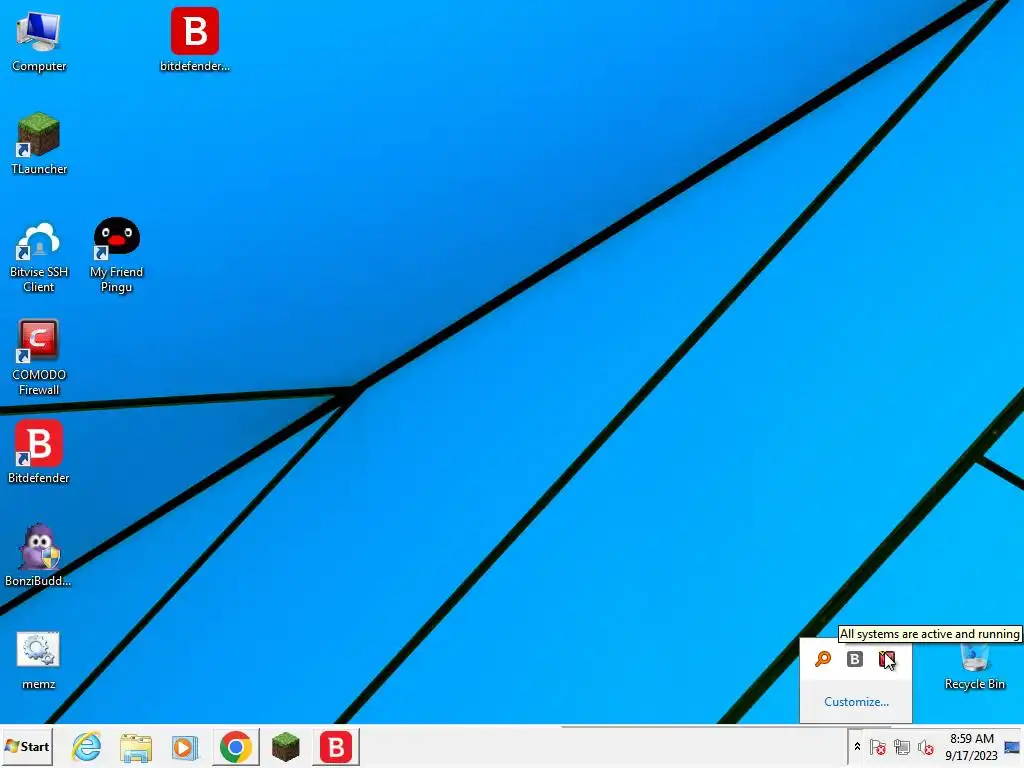
Task: Select the memz file on the desktop
Action: (39, 660)
